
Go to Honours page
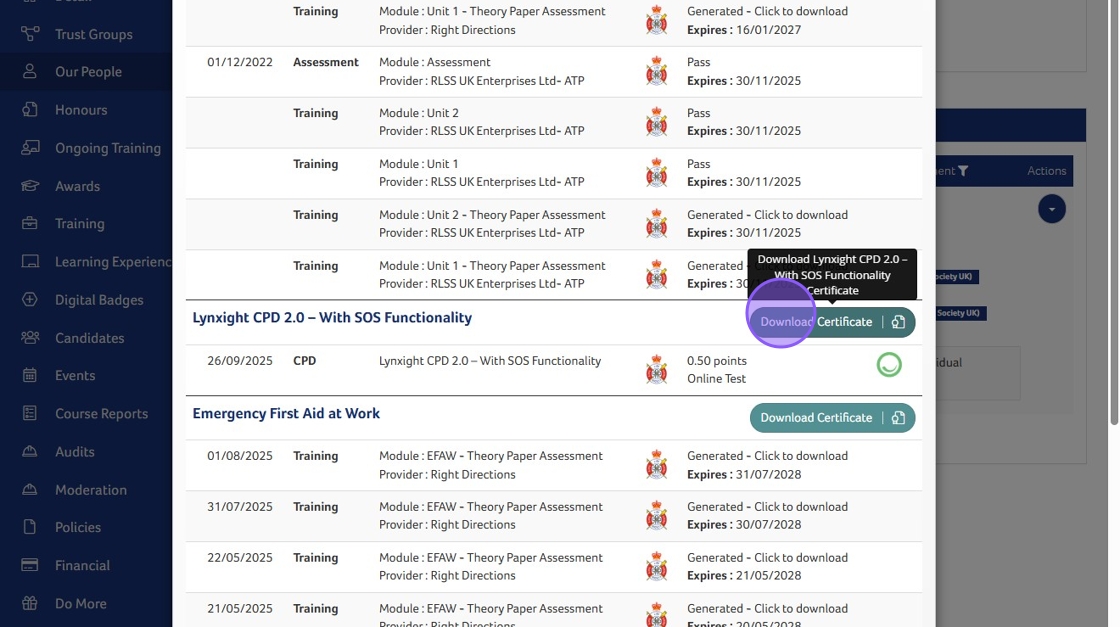(x=81, y=110)
